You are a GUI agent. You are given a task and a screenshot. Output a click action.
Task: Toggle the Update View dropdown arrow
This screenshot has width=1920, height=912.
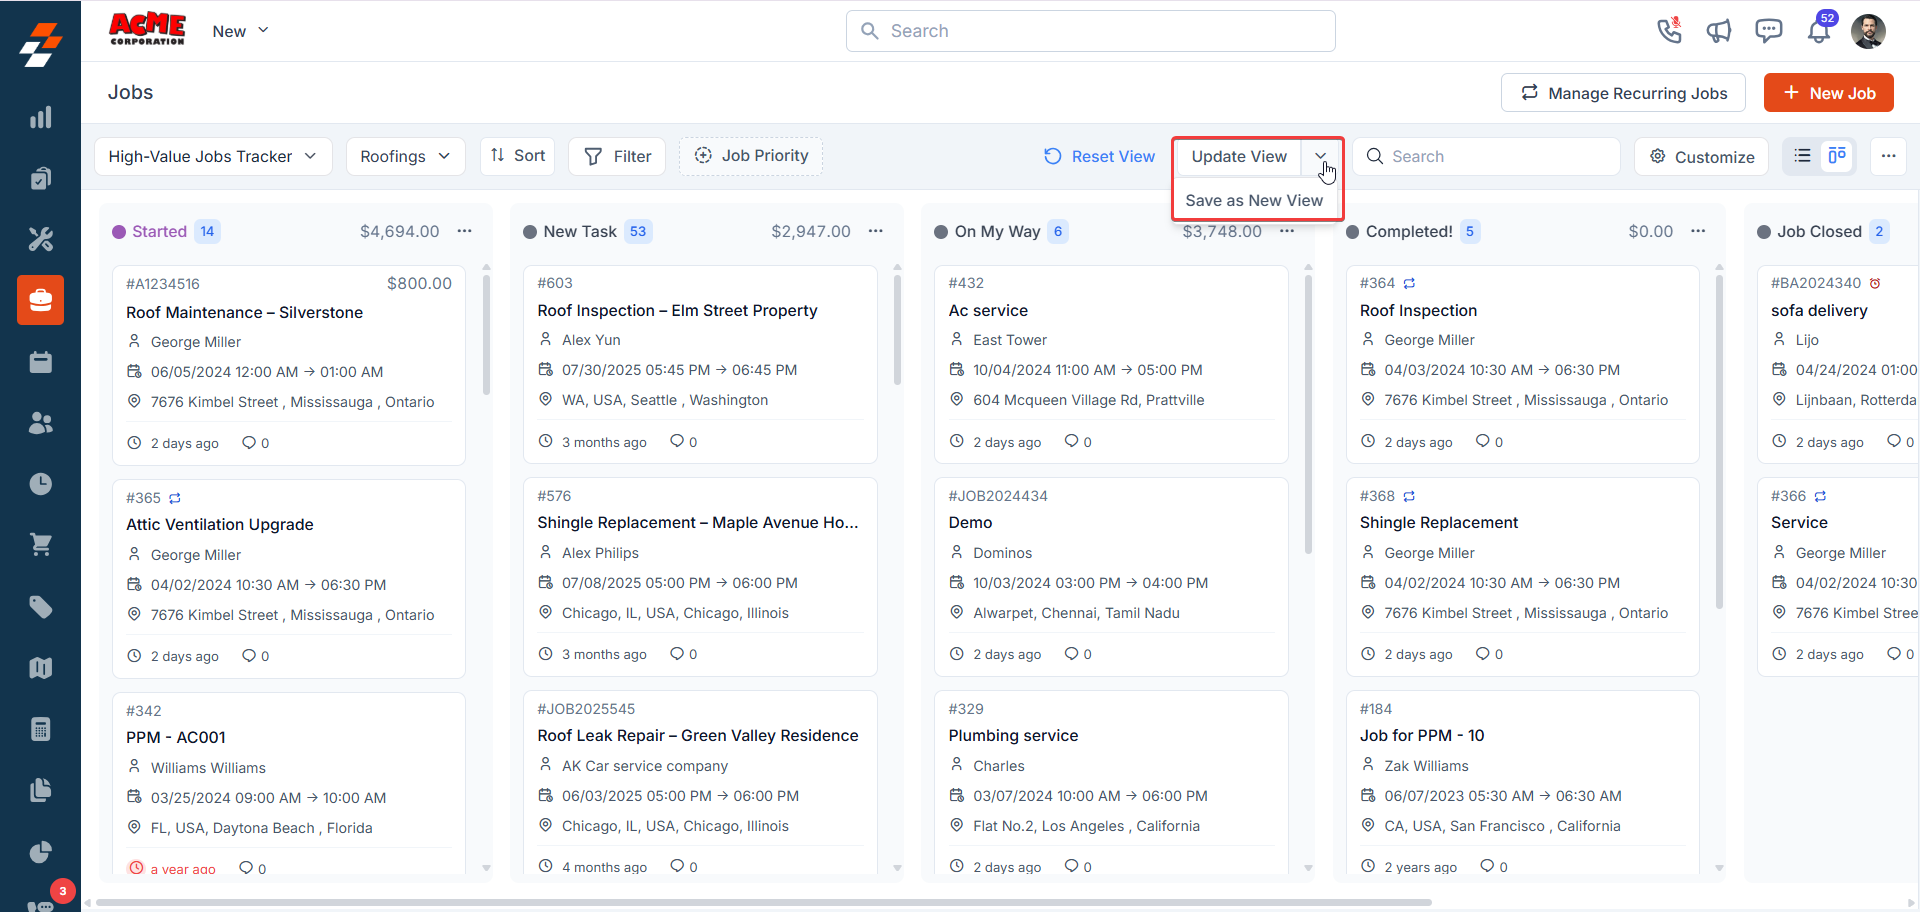click(x=1320, y=156)
